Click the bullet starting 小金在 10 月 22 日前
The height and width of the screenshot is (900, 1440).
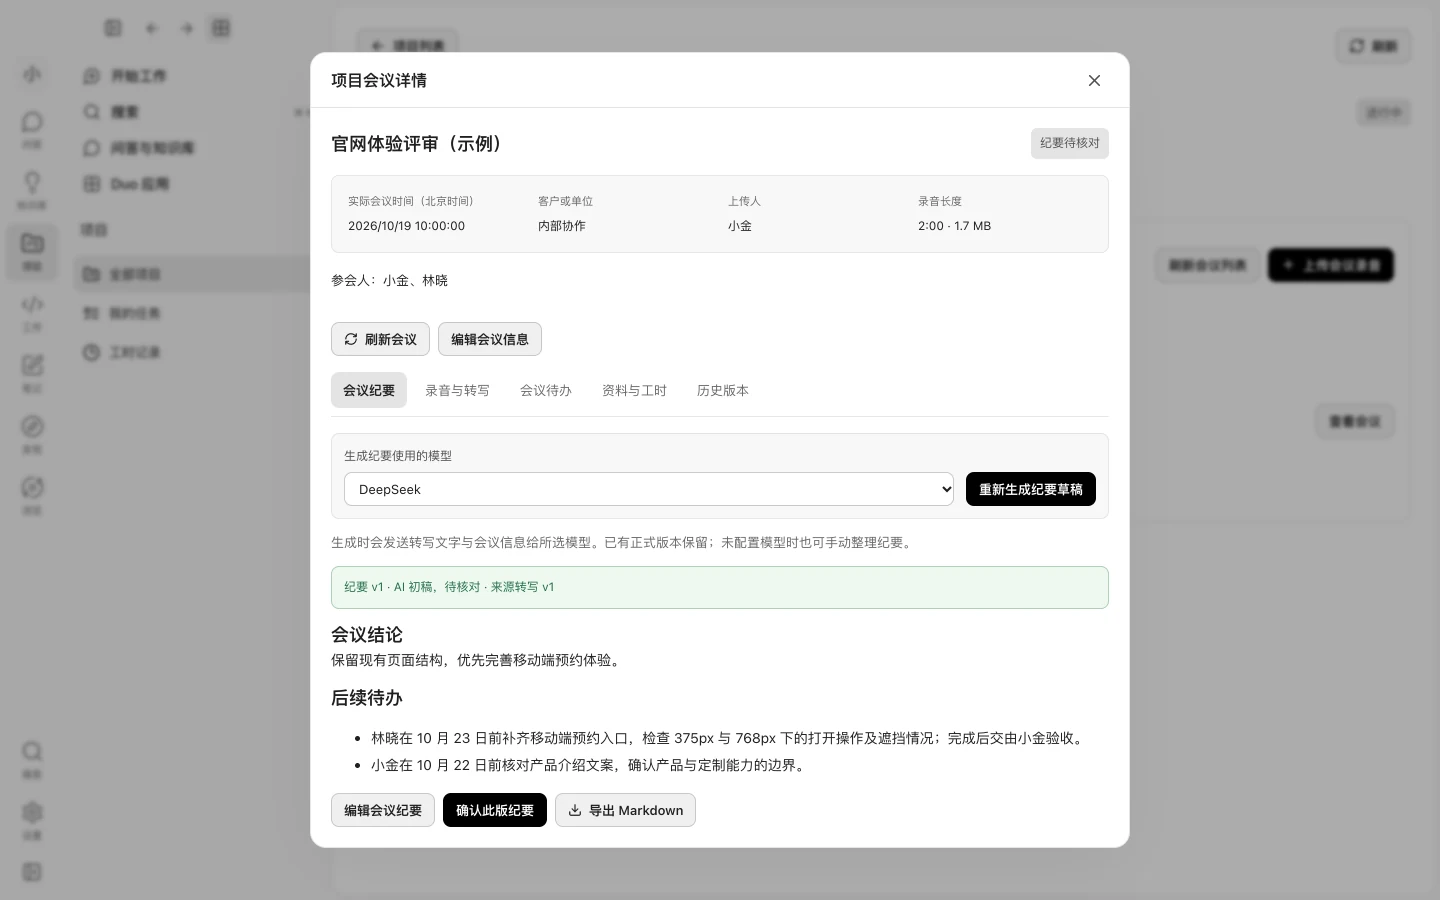tap(590, 765)
